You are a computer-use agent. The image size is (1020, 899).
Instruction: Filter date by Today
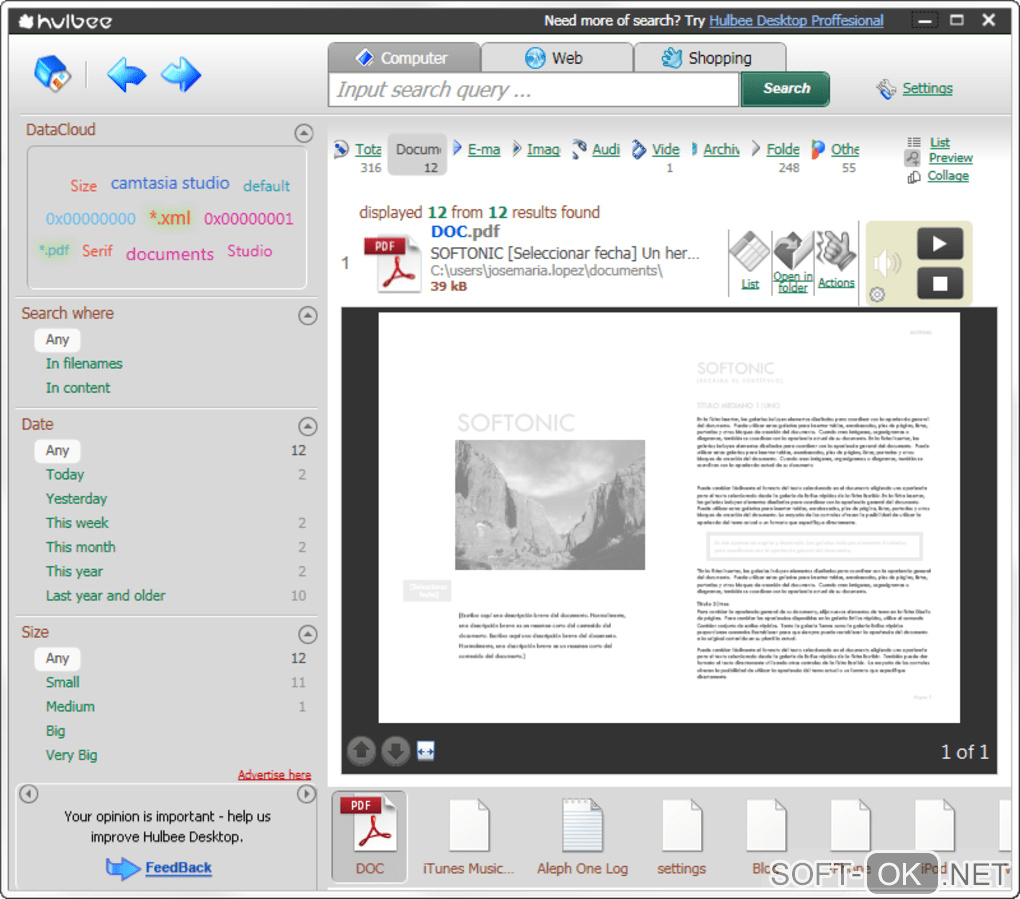65,474
